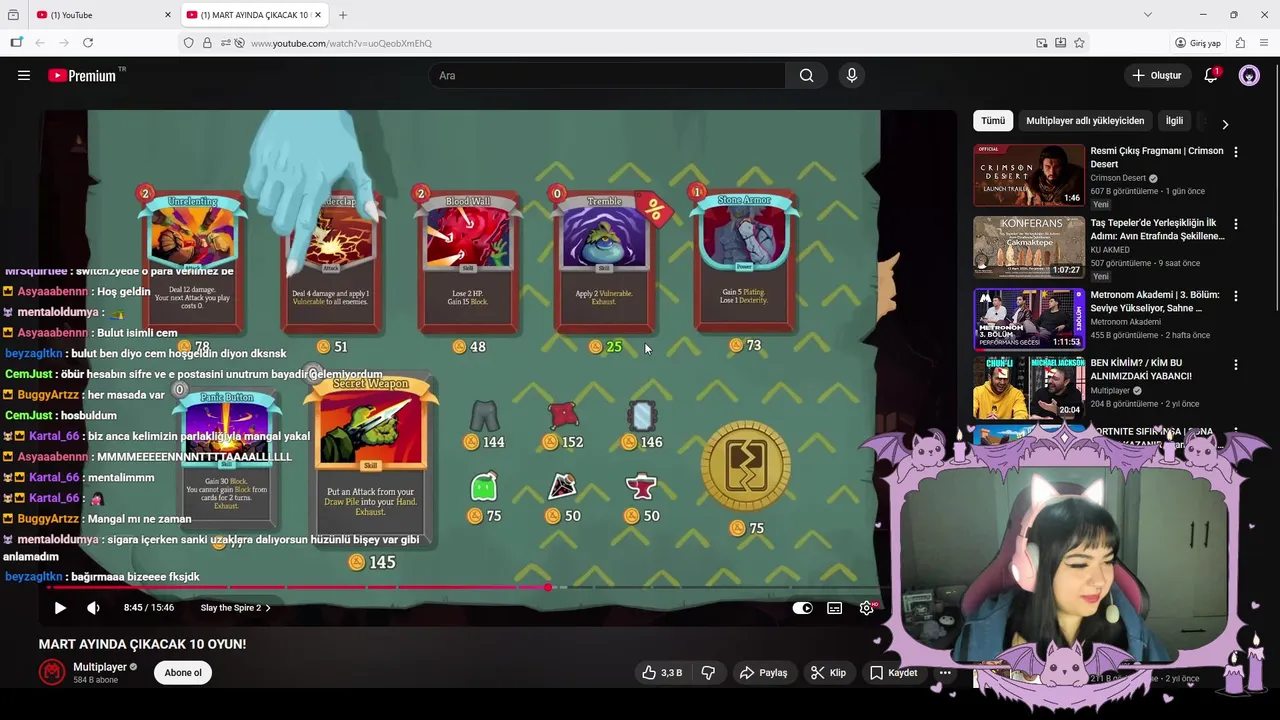Screen dimensions: 1280x720
Task: Open Crimson Desert trailer thumbnail
Action: (1029, 175)
